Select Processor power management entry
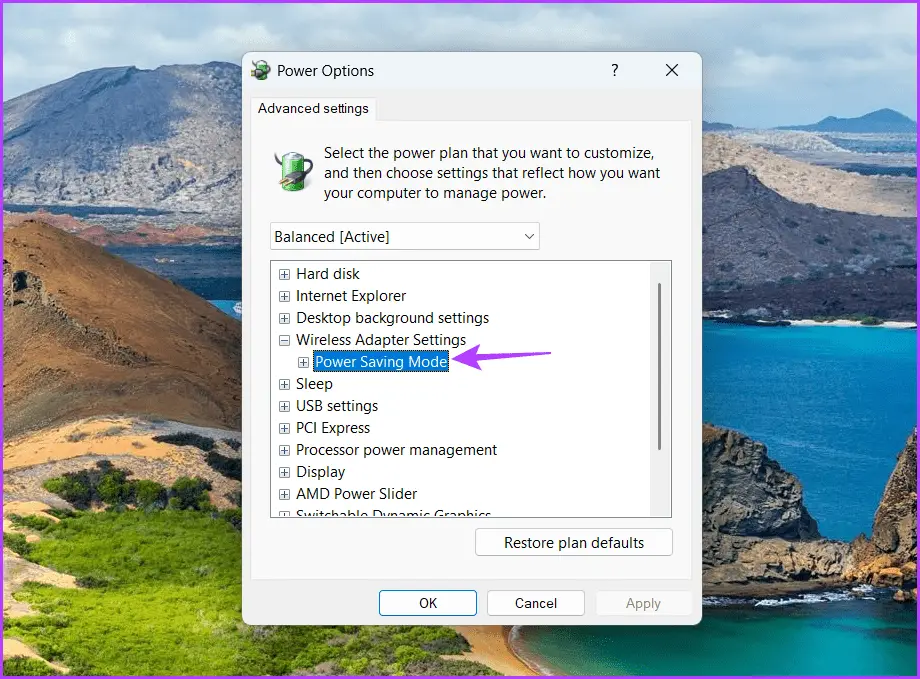920x679 pixels. [396, 450]
